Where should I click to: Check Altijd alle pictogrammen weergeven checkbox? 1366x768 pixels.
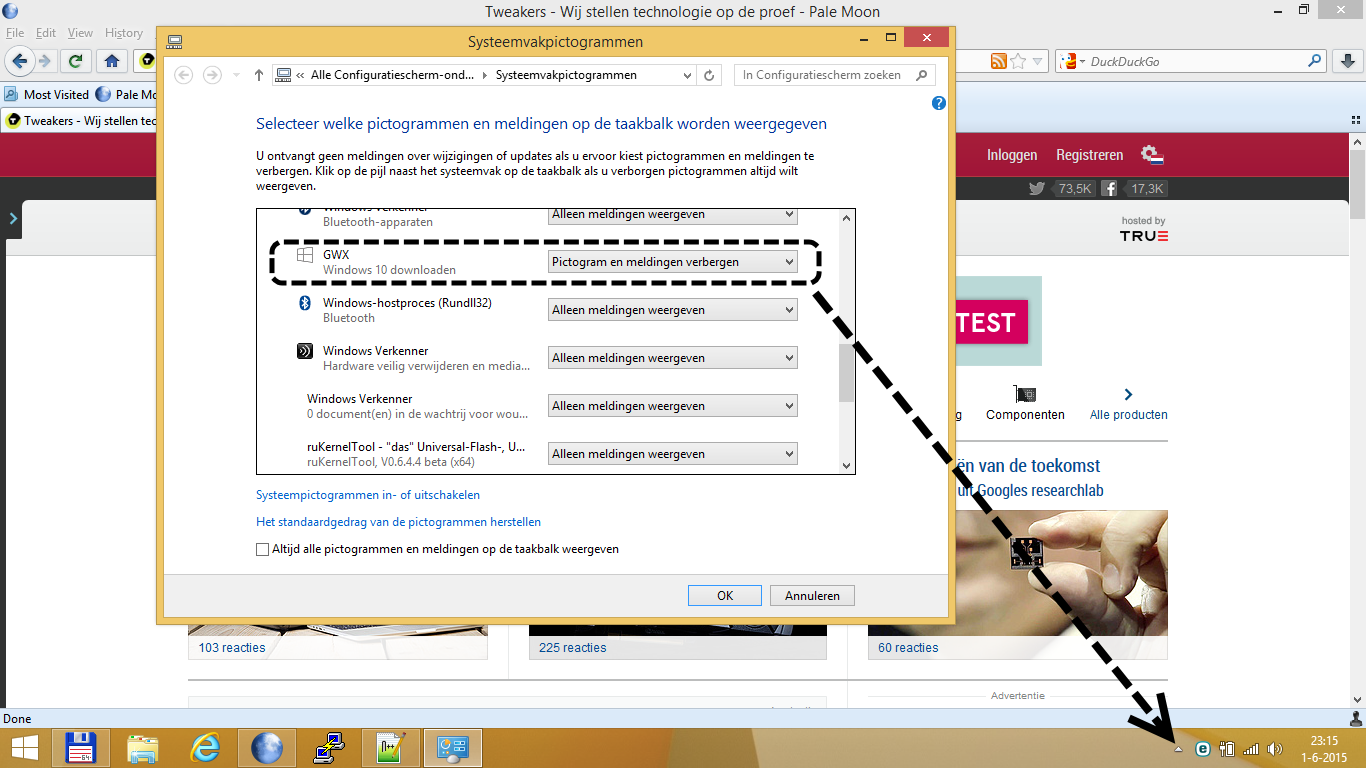coord(263,549)
